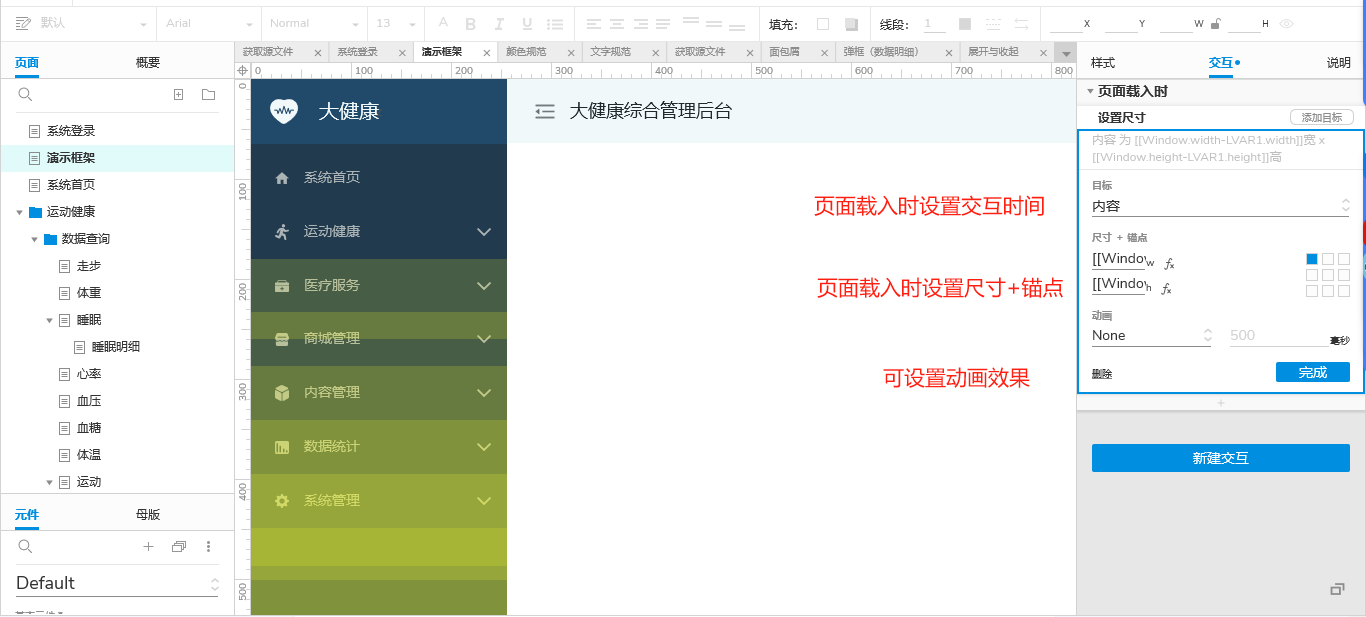Viewport: 1366px width, 617px height.
Task: Click the fx icon for height
Action: 1166,289
